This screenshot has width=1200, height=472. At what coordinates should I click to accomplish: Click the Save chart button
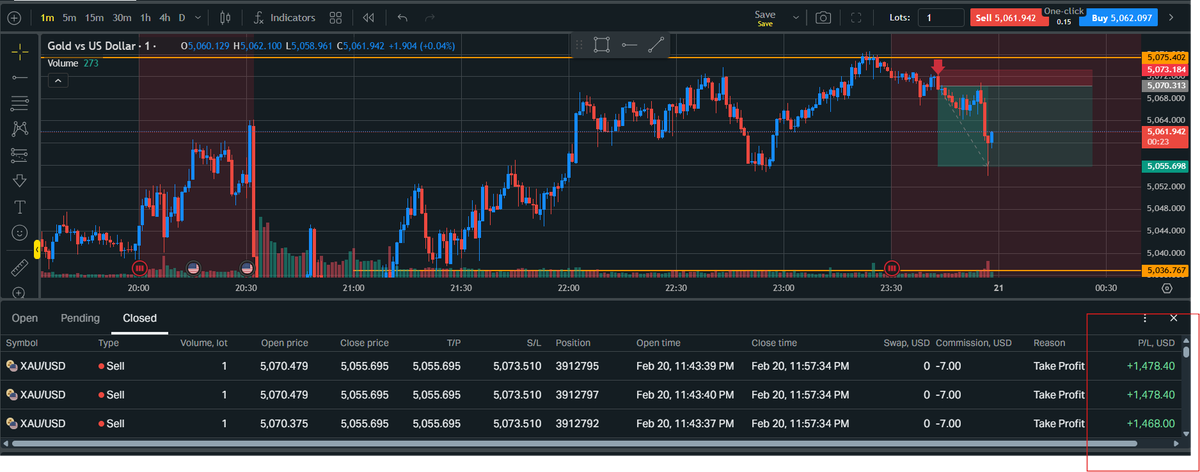coord(765,18)
